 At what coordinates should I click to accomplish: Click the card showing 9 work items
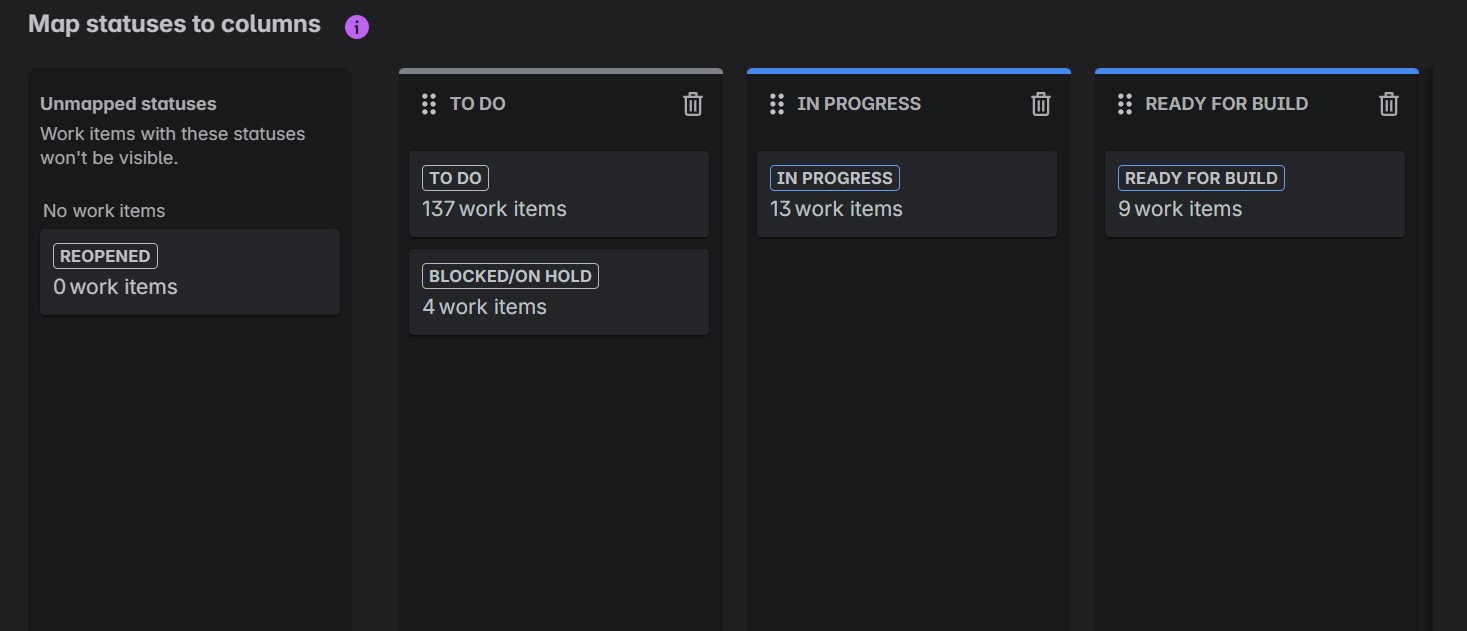point(1254,193)
